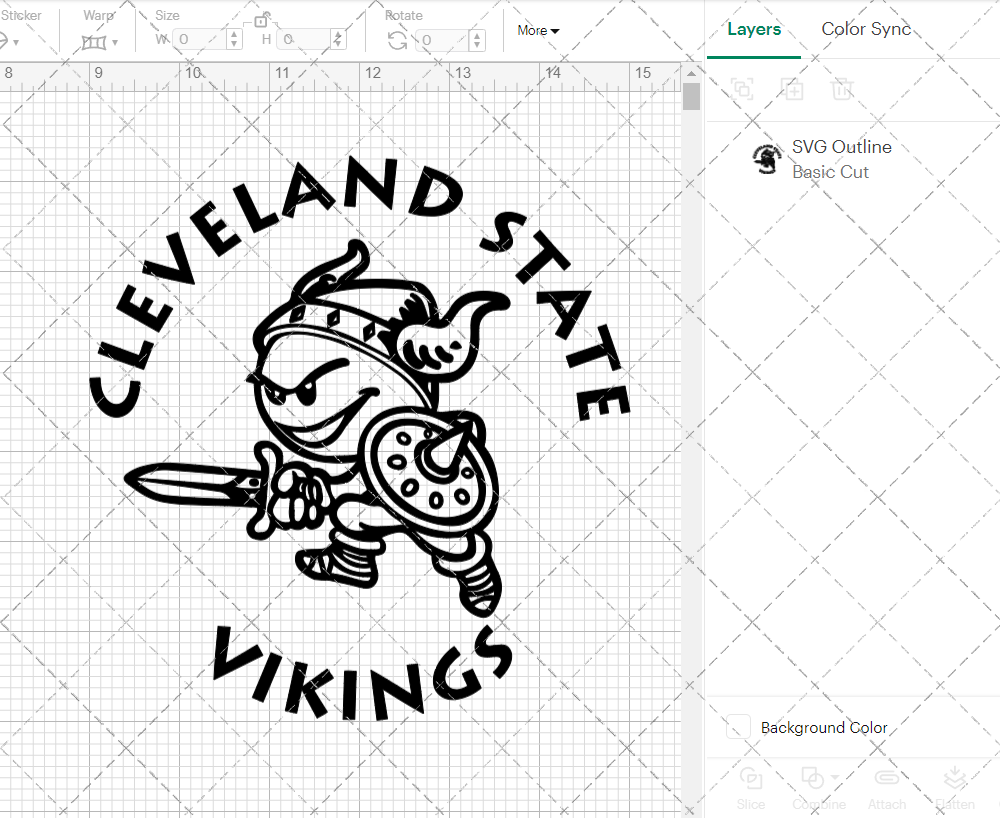Enable the Background Color checkbox

click(x=737, y=728)
